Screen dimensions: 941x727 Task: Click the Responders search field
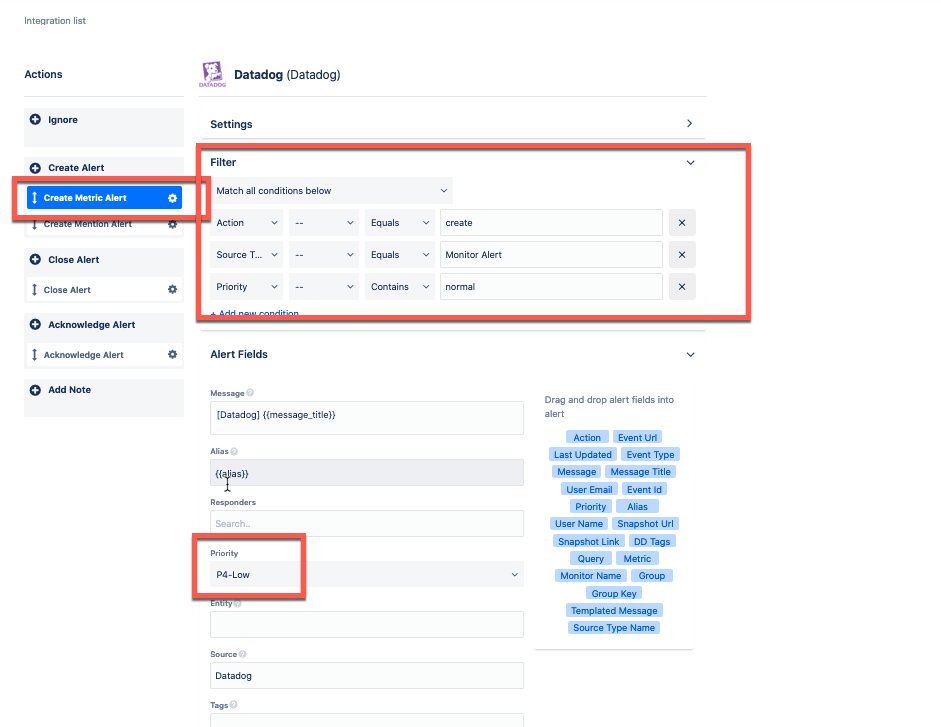tap(367, 523)
